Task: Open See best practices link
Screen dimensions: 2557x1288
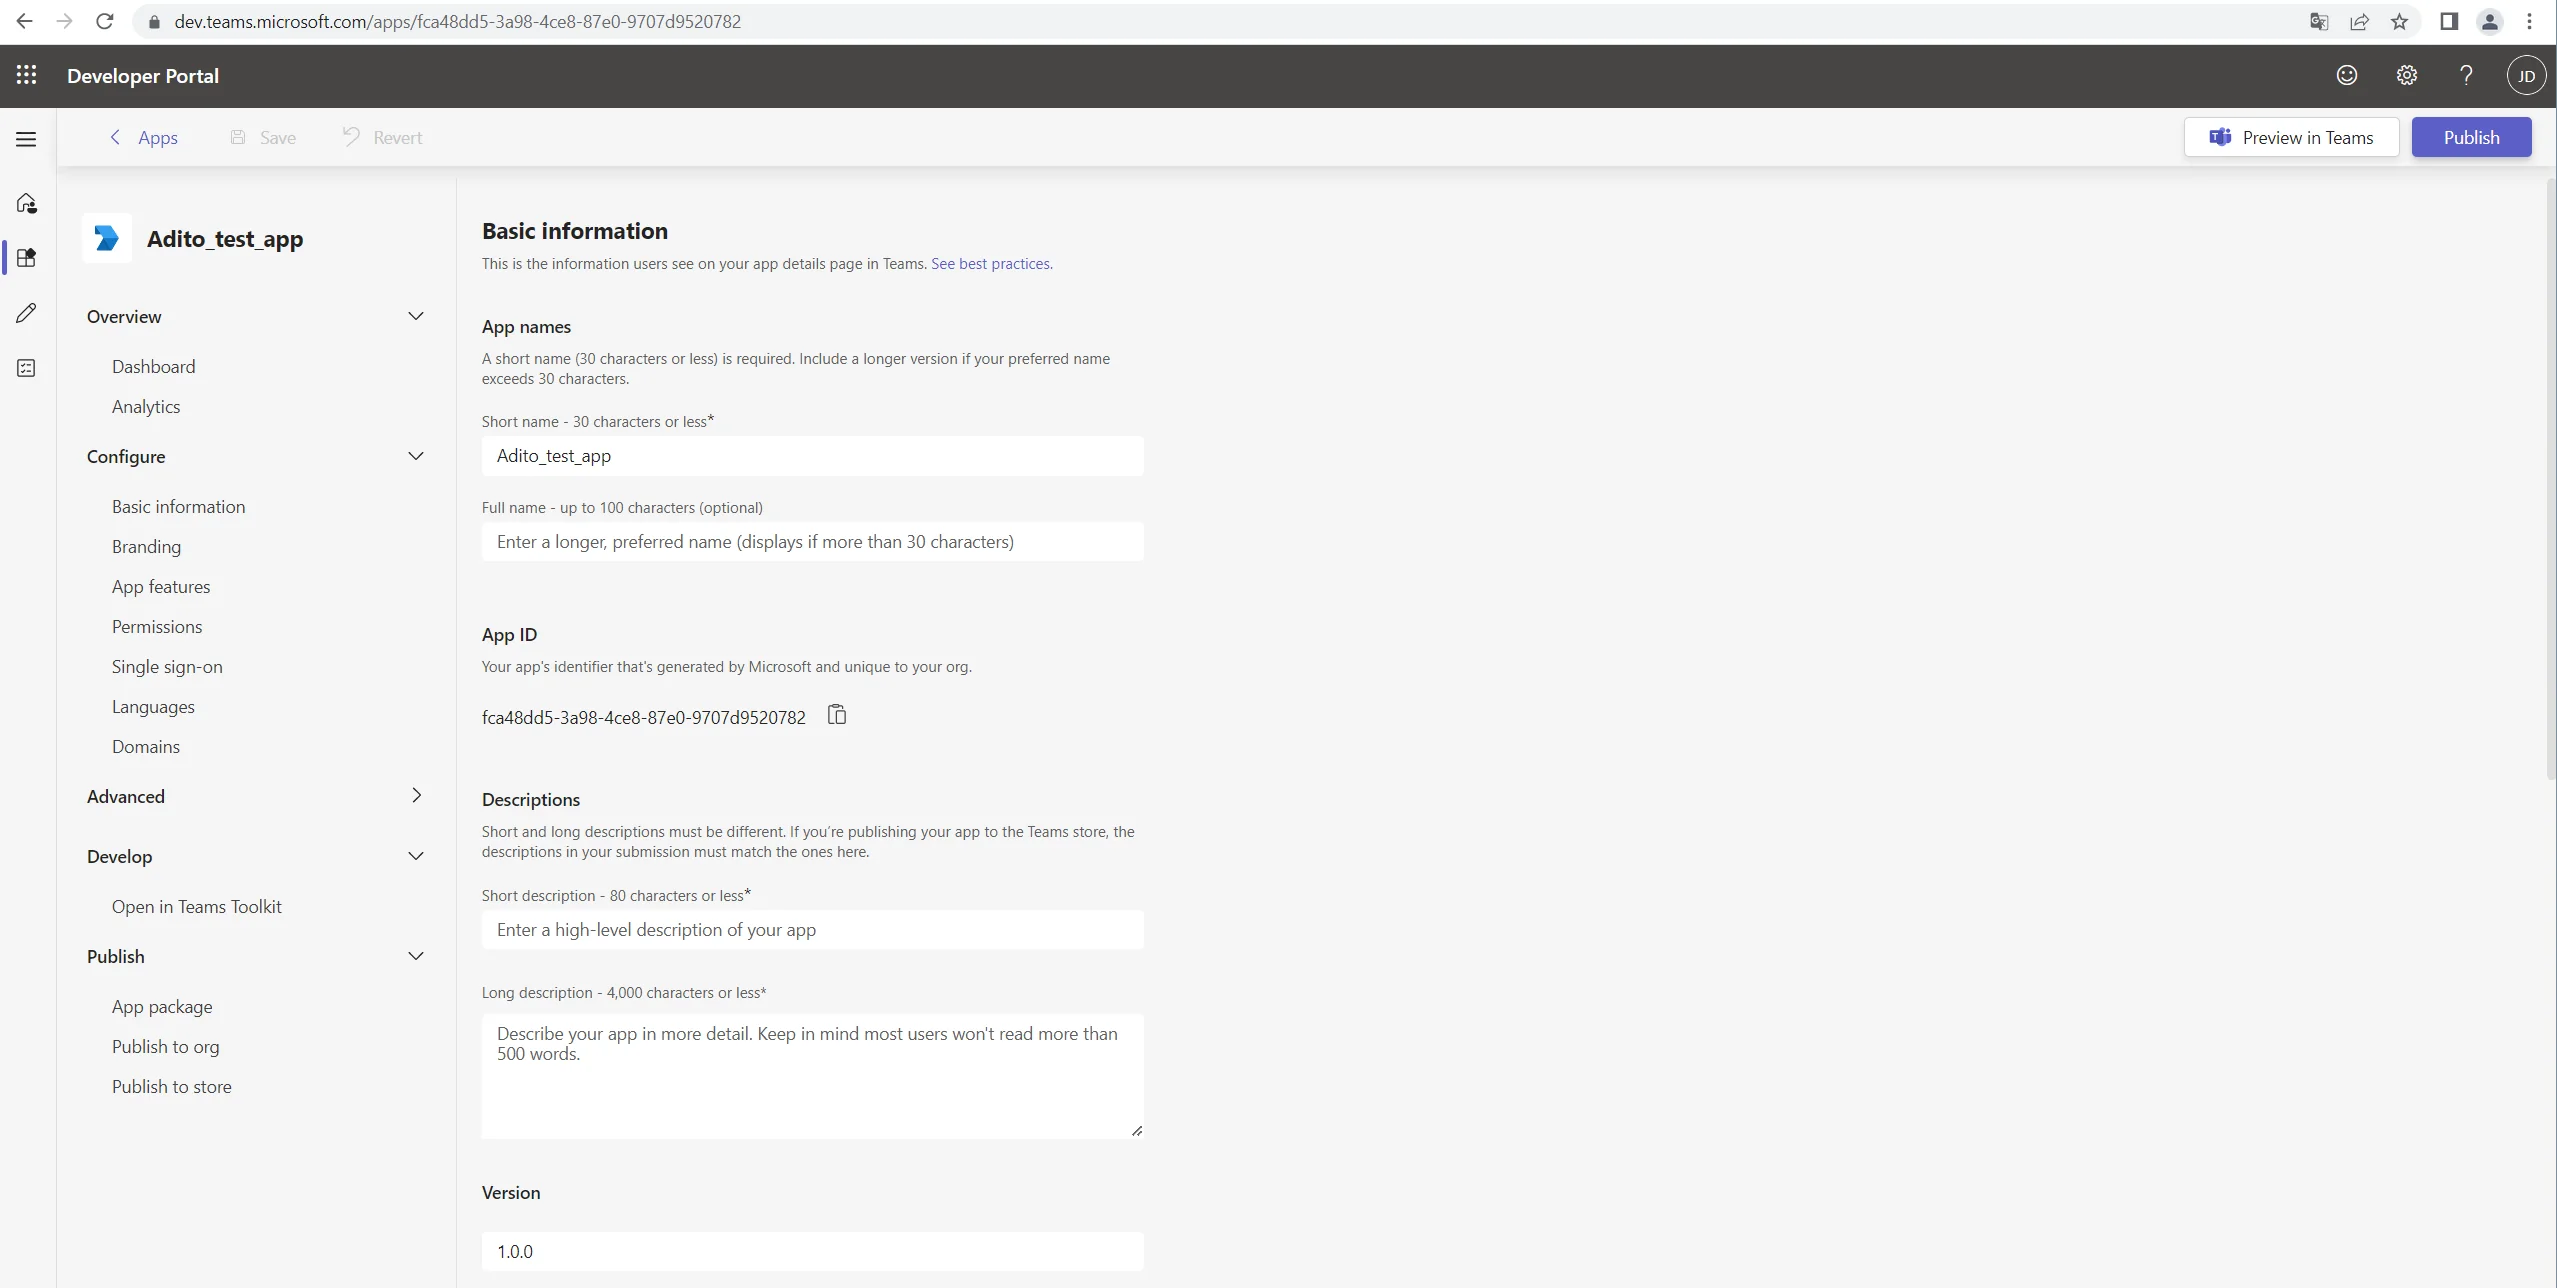Action: click(x=991, y=264)
